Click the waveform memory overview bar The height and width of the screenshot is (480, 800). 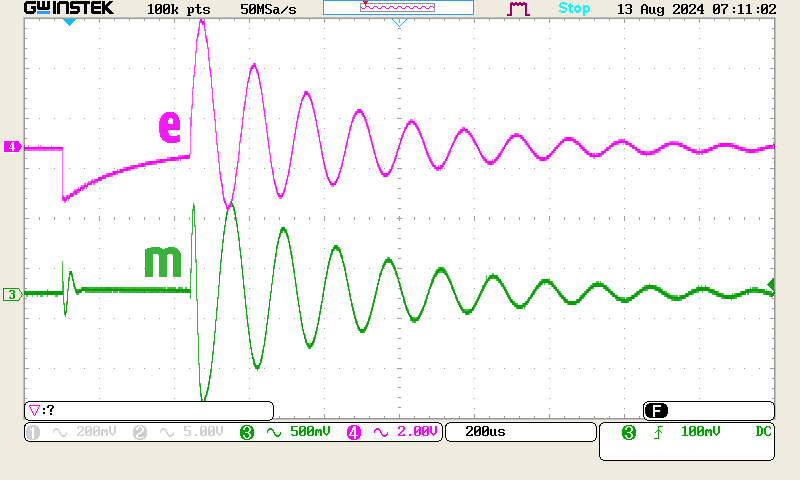click(x=398, y=7)
